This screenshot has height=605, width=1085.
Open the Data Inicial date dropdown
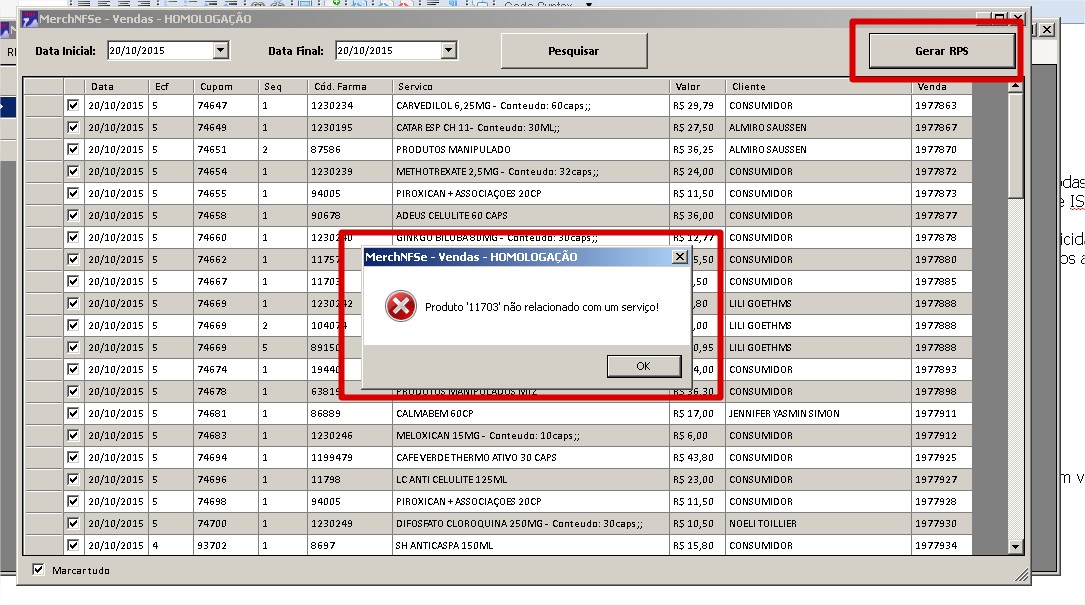pyautogui.click(x=221, y=50)
